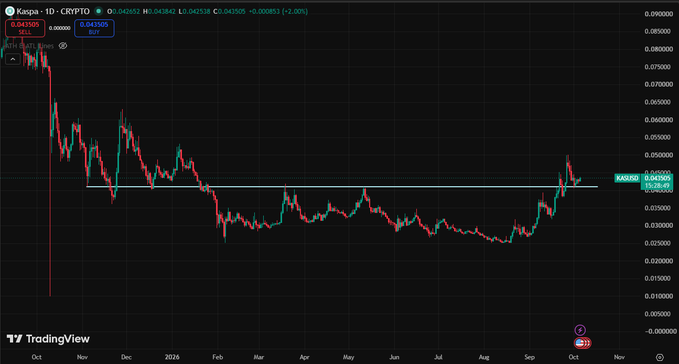
Task: Click the Aug label on time axis
Action: click(x=484, y=357)
